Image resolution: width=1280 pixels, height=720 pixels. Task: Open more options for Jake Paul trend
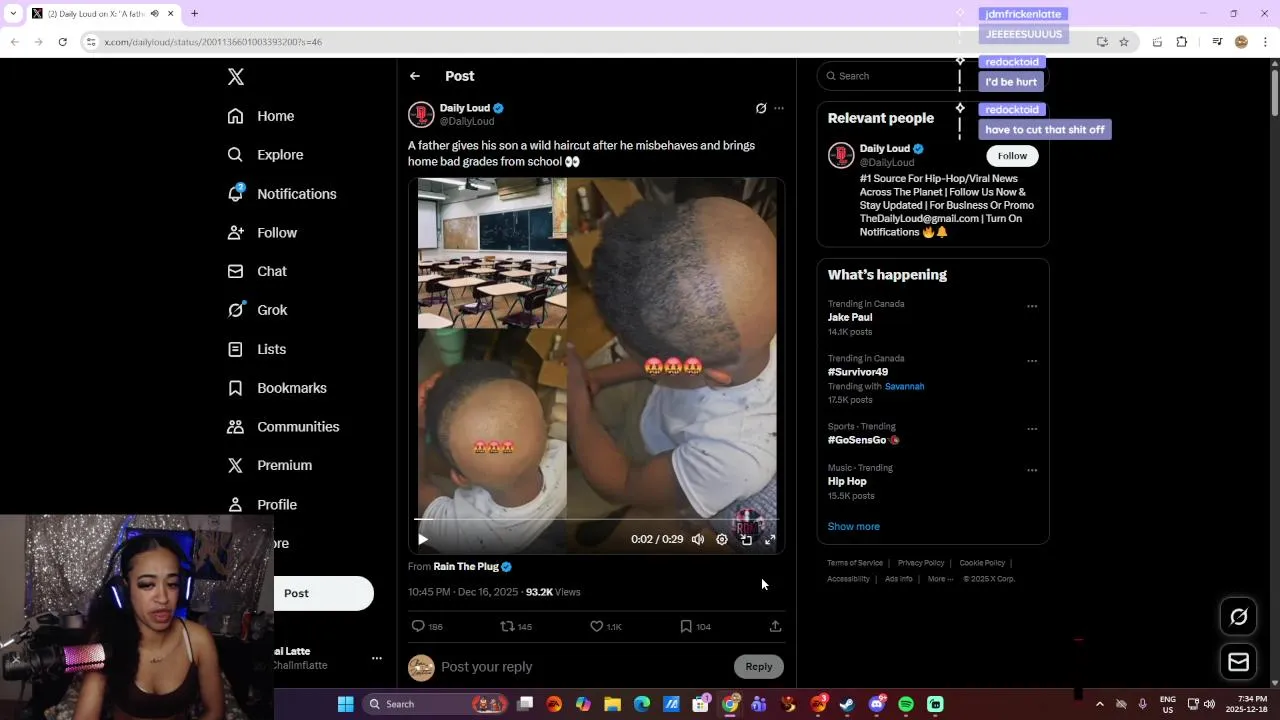(1032, 307)
